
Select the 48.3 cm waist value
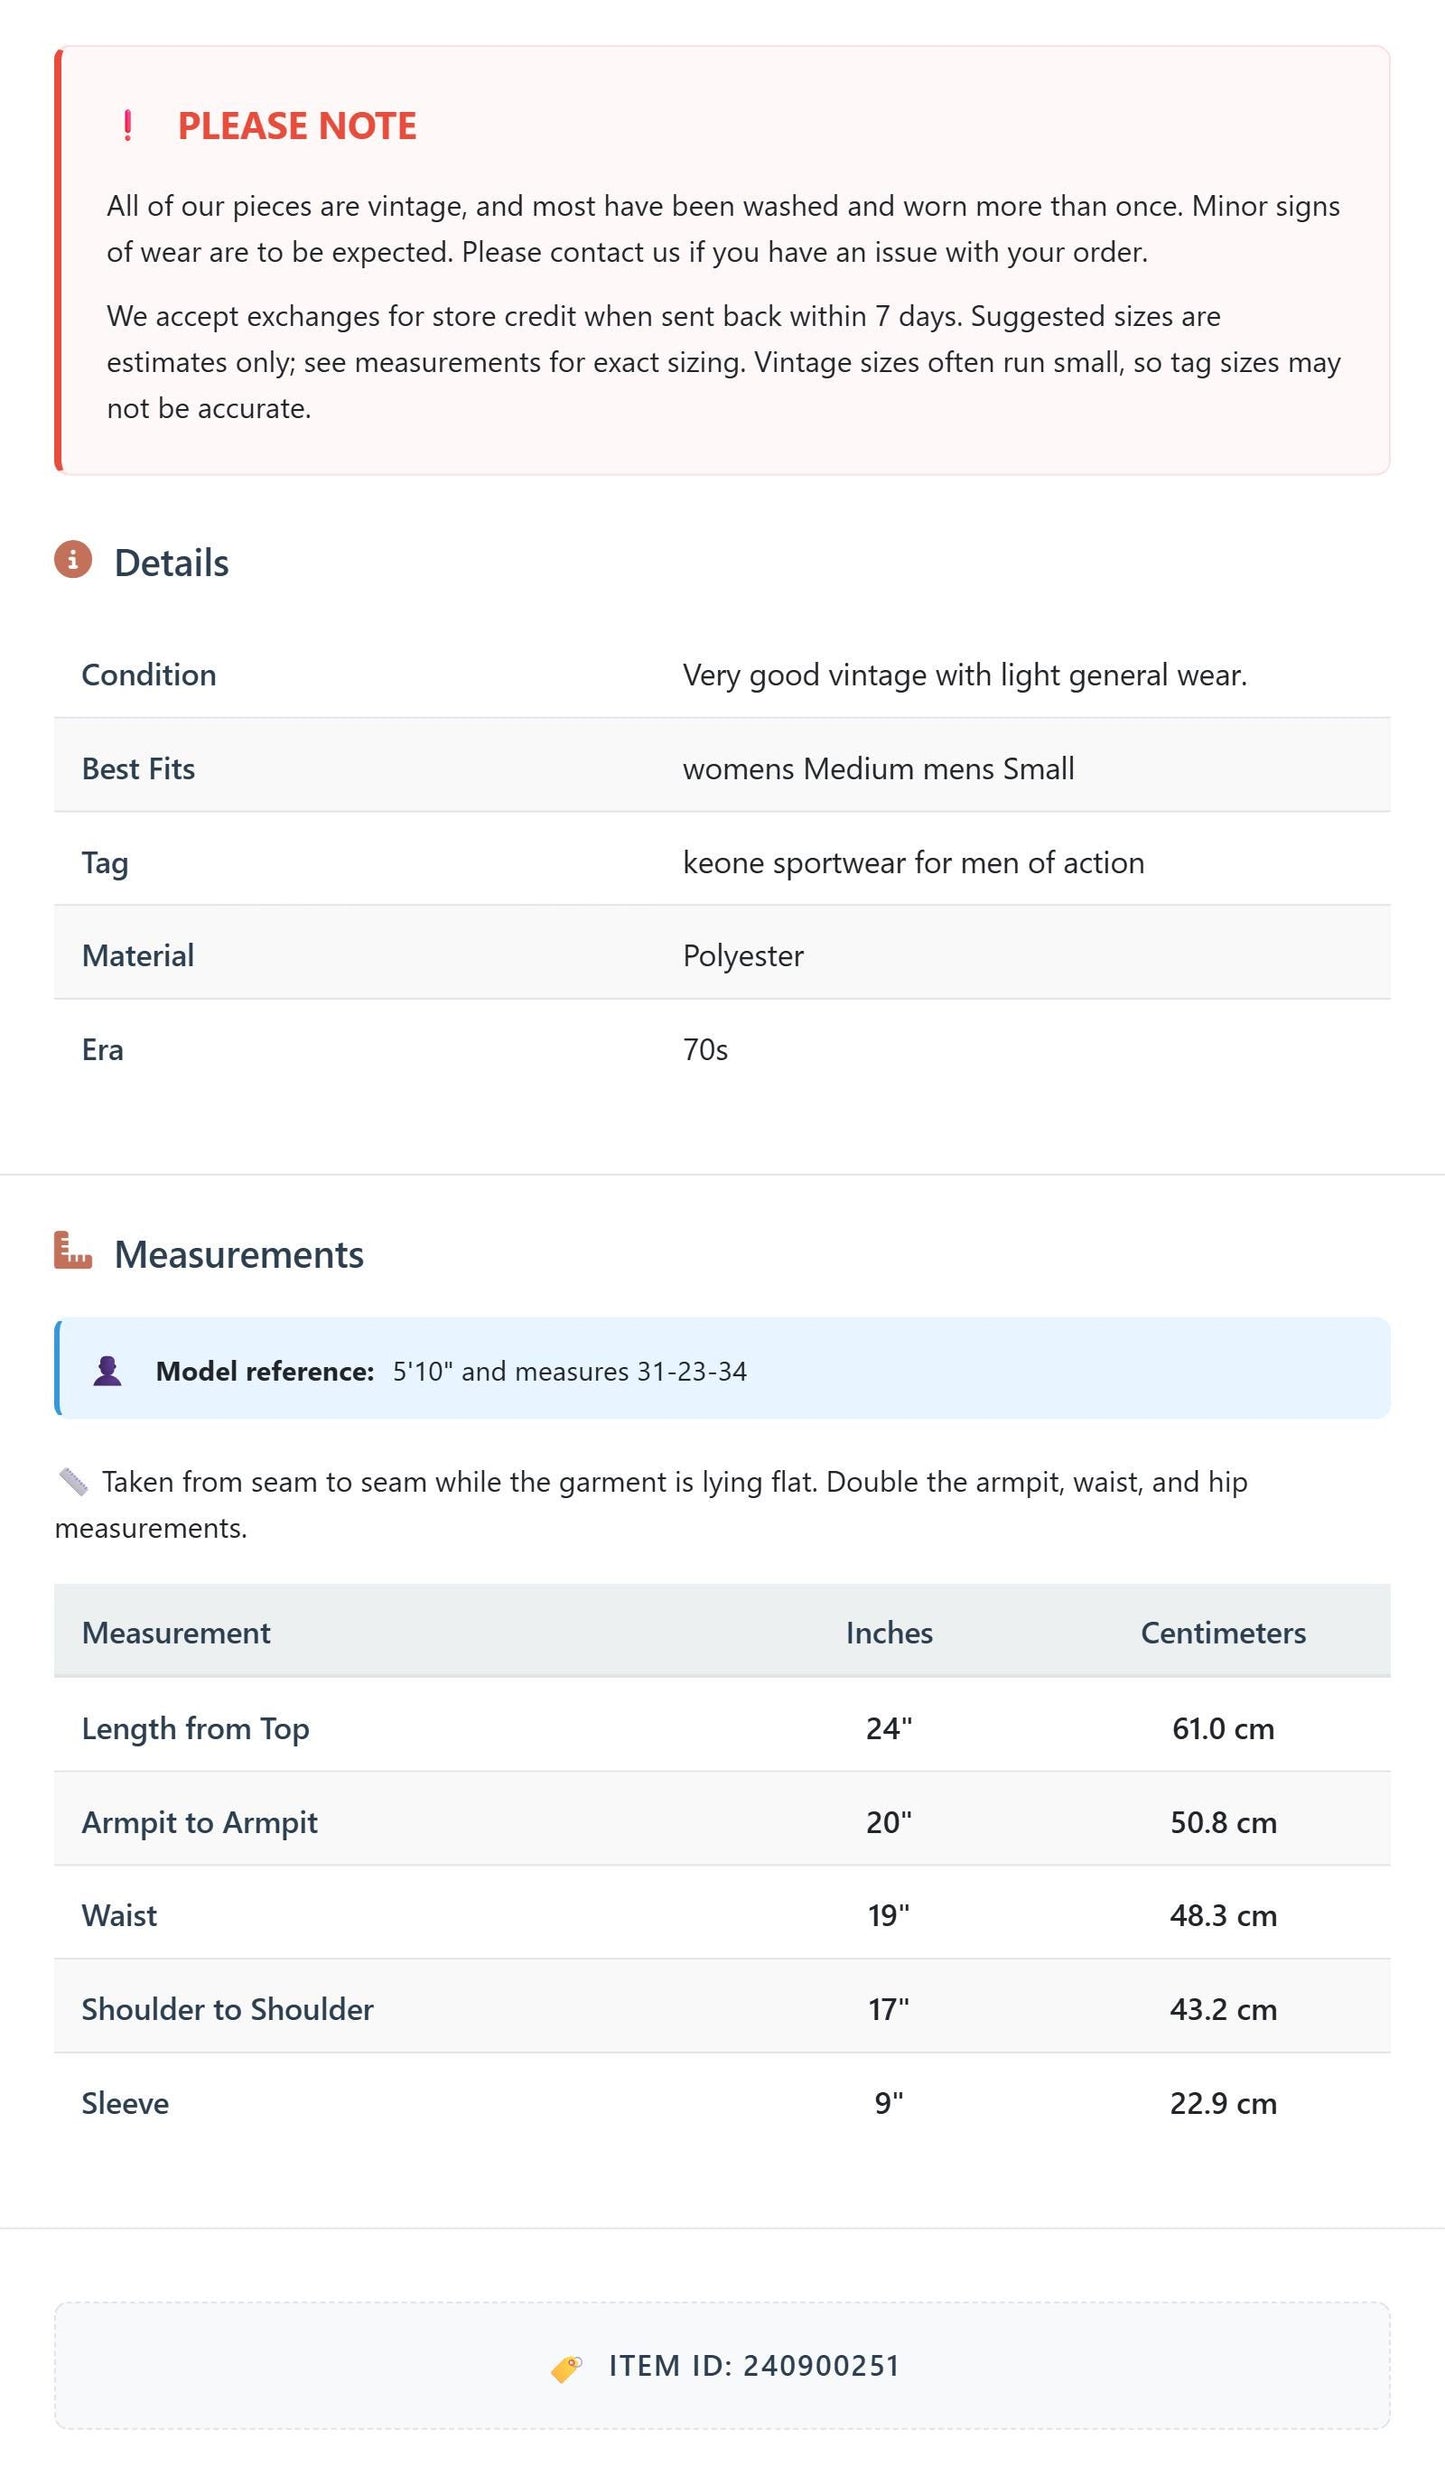coord(1223,1916)
